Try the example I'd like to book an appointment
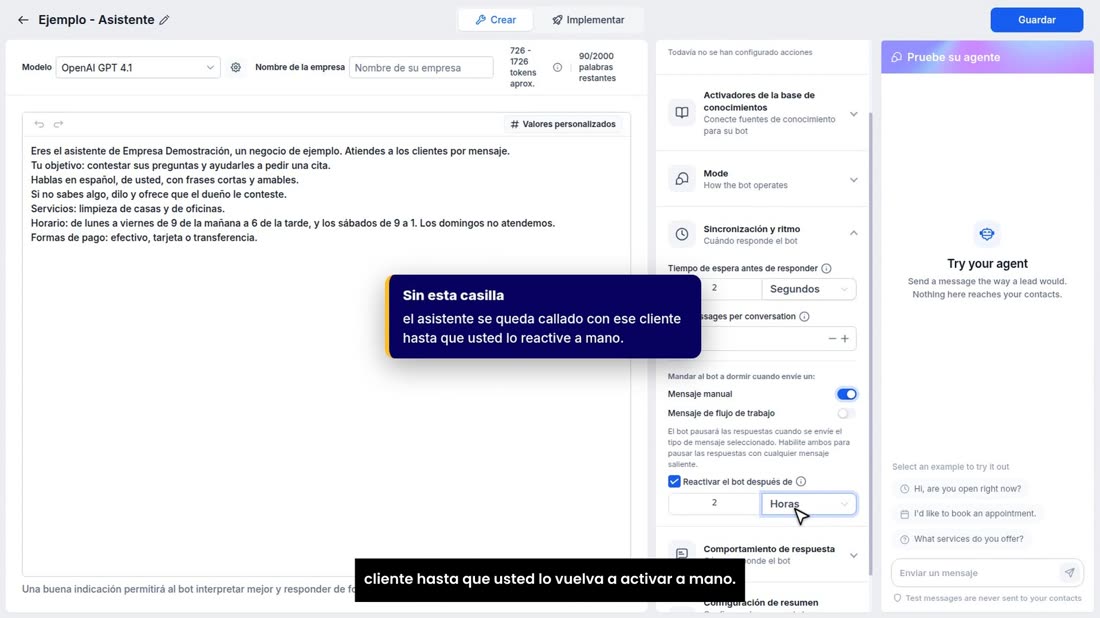Viewport: 1100px width, 618px height. pyautogui.click(x=967, y=513)
